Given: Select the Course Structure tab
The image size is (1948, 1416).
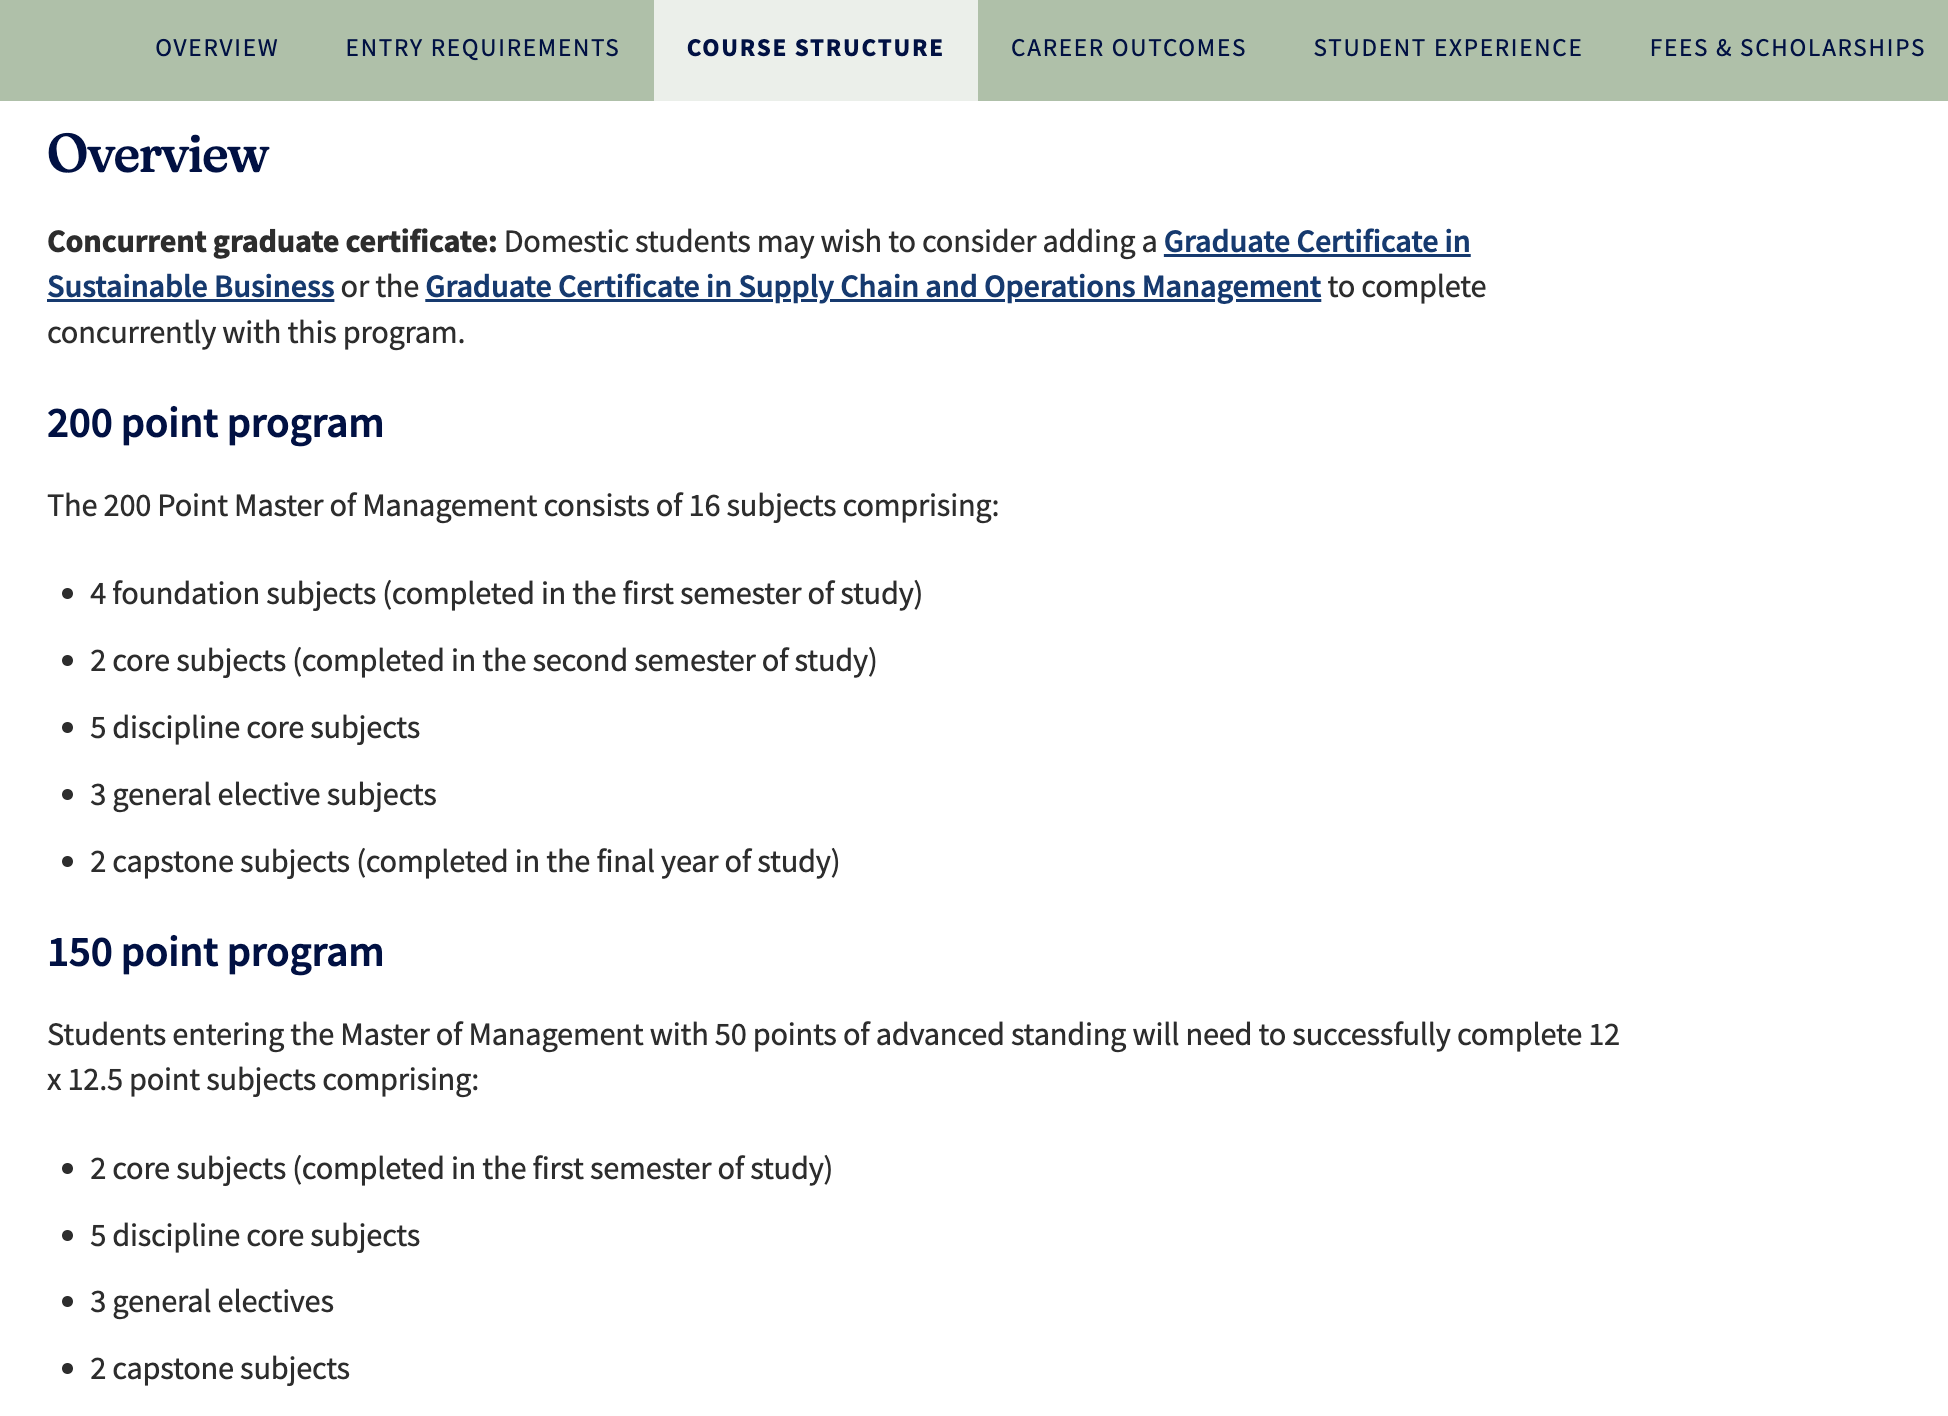Looking at the screenshot, I should click(x=815, y=48).
